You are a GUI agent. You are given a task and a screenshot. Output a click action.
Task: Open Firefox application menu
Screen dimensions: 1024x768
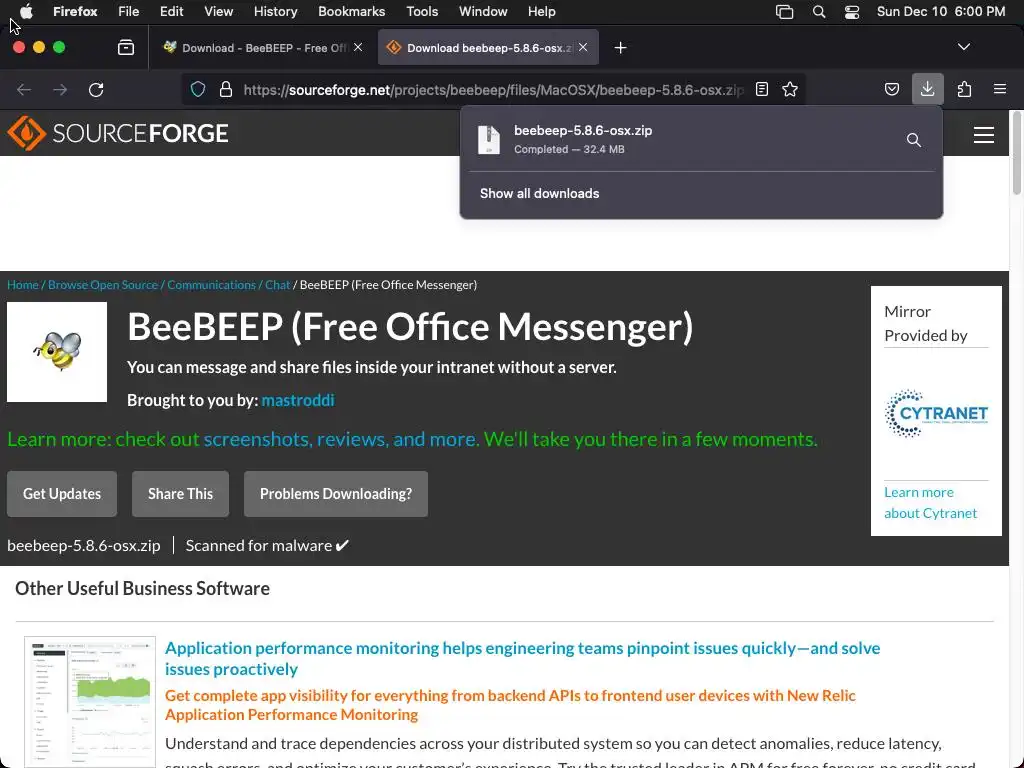75,11
